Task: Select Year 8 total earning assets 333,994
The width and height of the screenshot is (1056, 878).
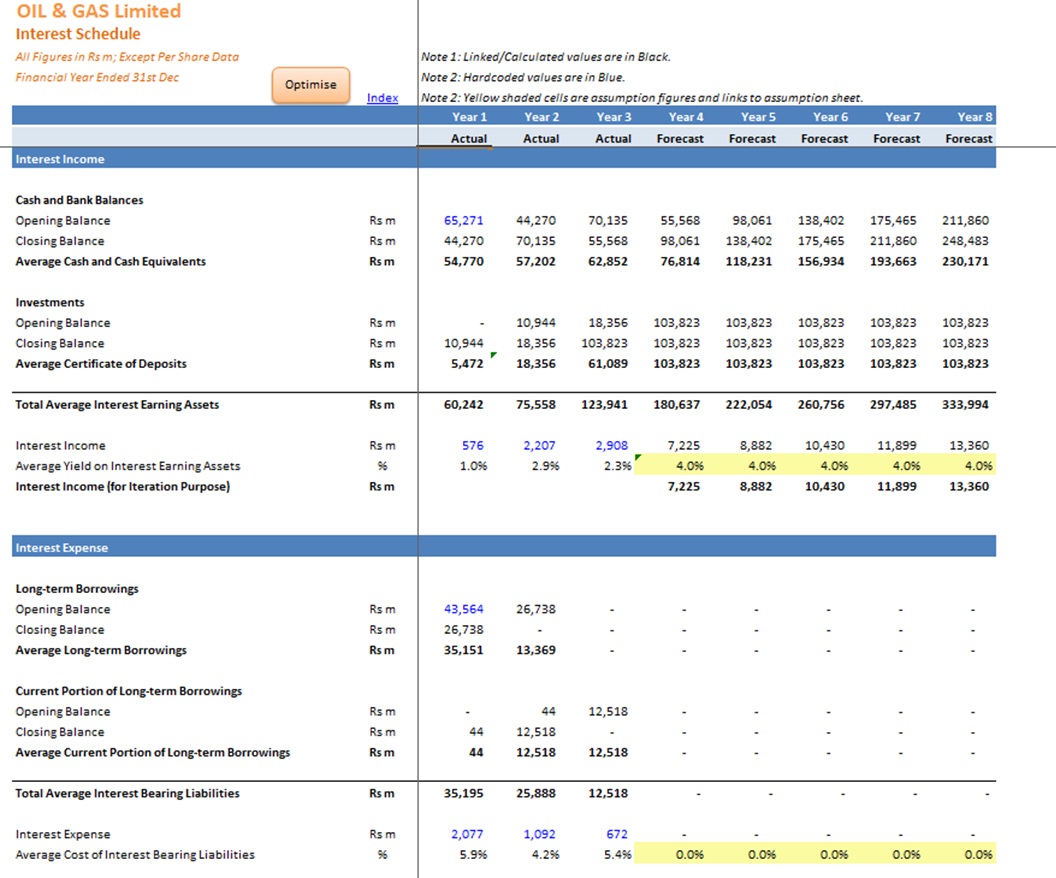Action: pos(965,405)
